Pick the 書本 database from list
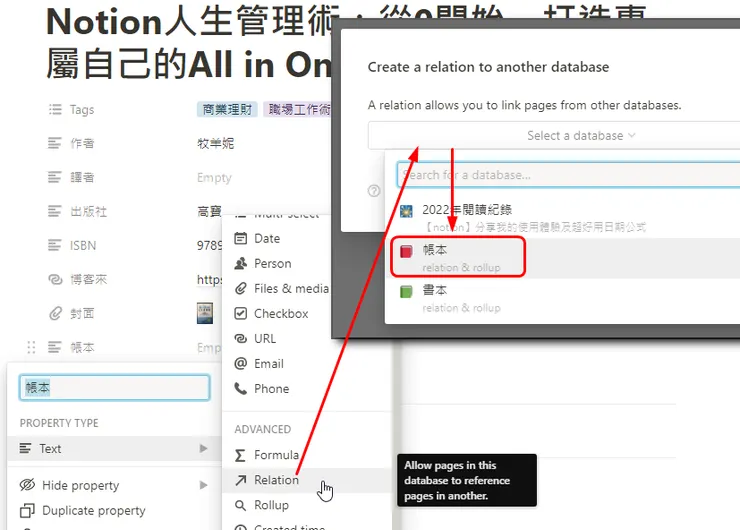Viewport: 740px width, 530px height. 563,298
